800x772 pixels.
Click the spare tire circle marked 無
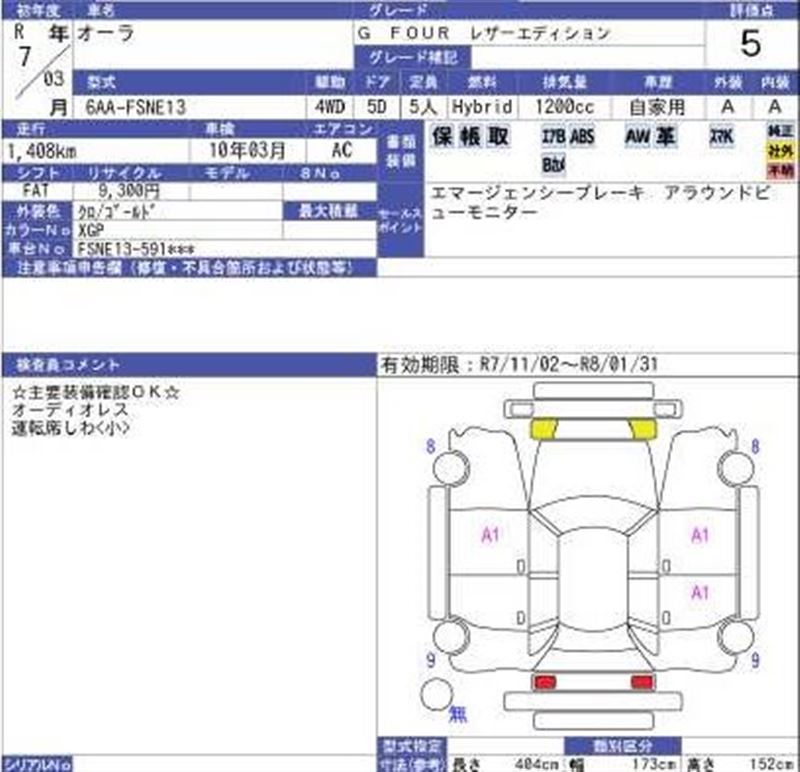tap(437, 694)
